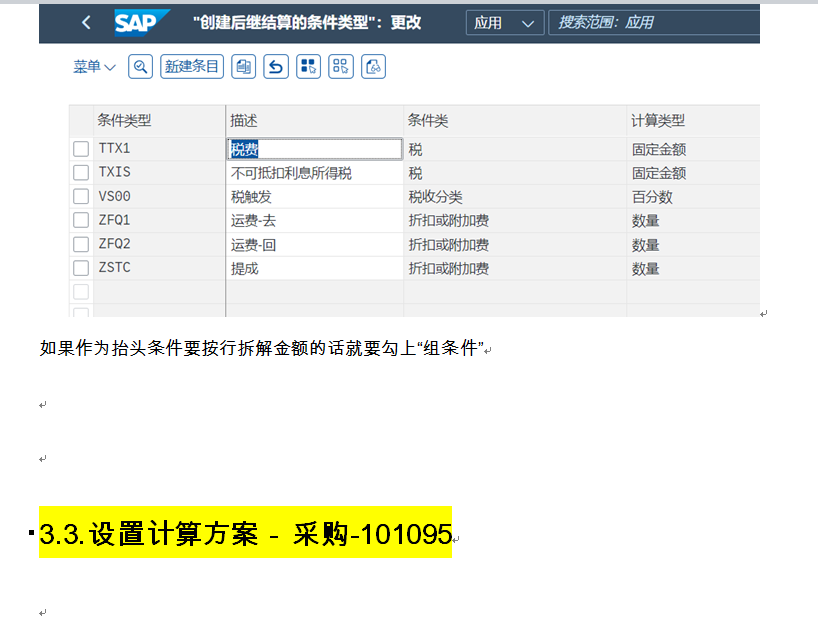
Task: Toggle the ZFQ1 row checkbox
Action: click(81, 220)
